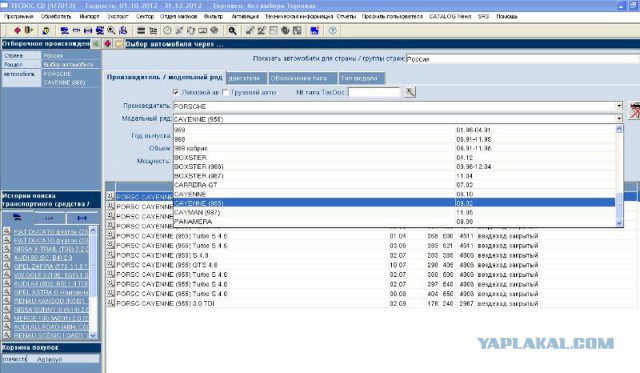Image resolution: width=640 pixels, height=373 pixels.
Task: Click the TecDoc type number input field
Action: 374,92
